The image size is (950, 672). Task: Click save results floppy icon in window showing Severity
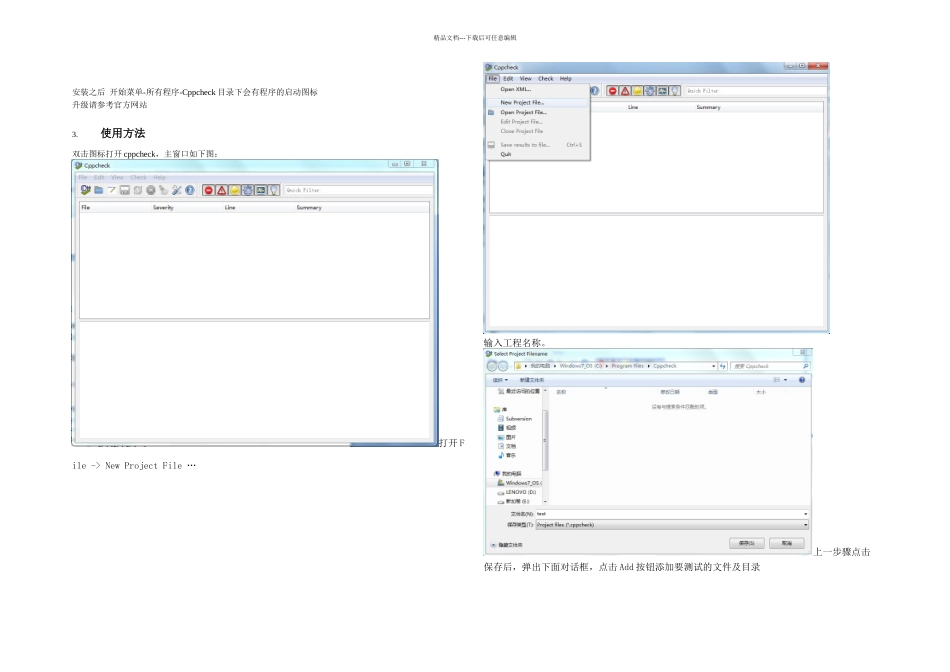(x=125, y=190)
